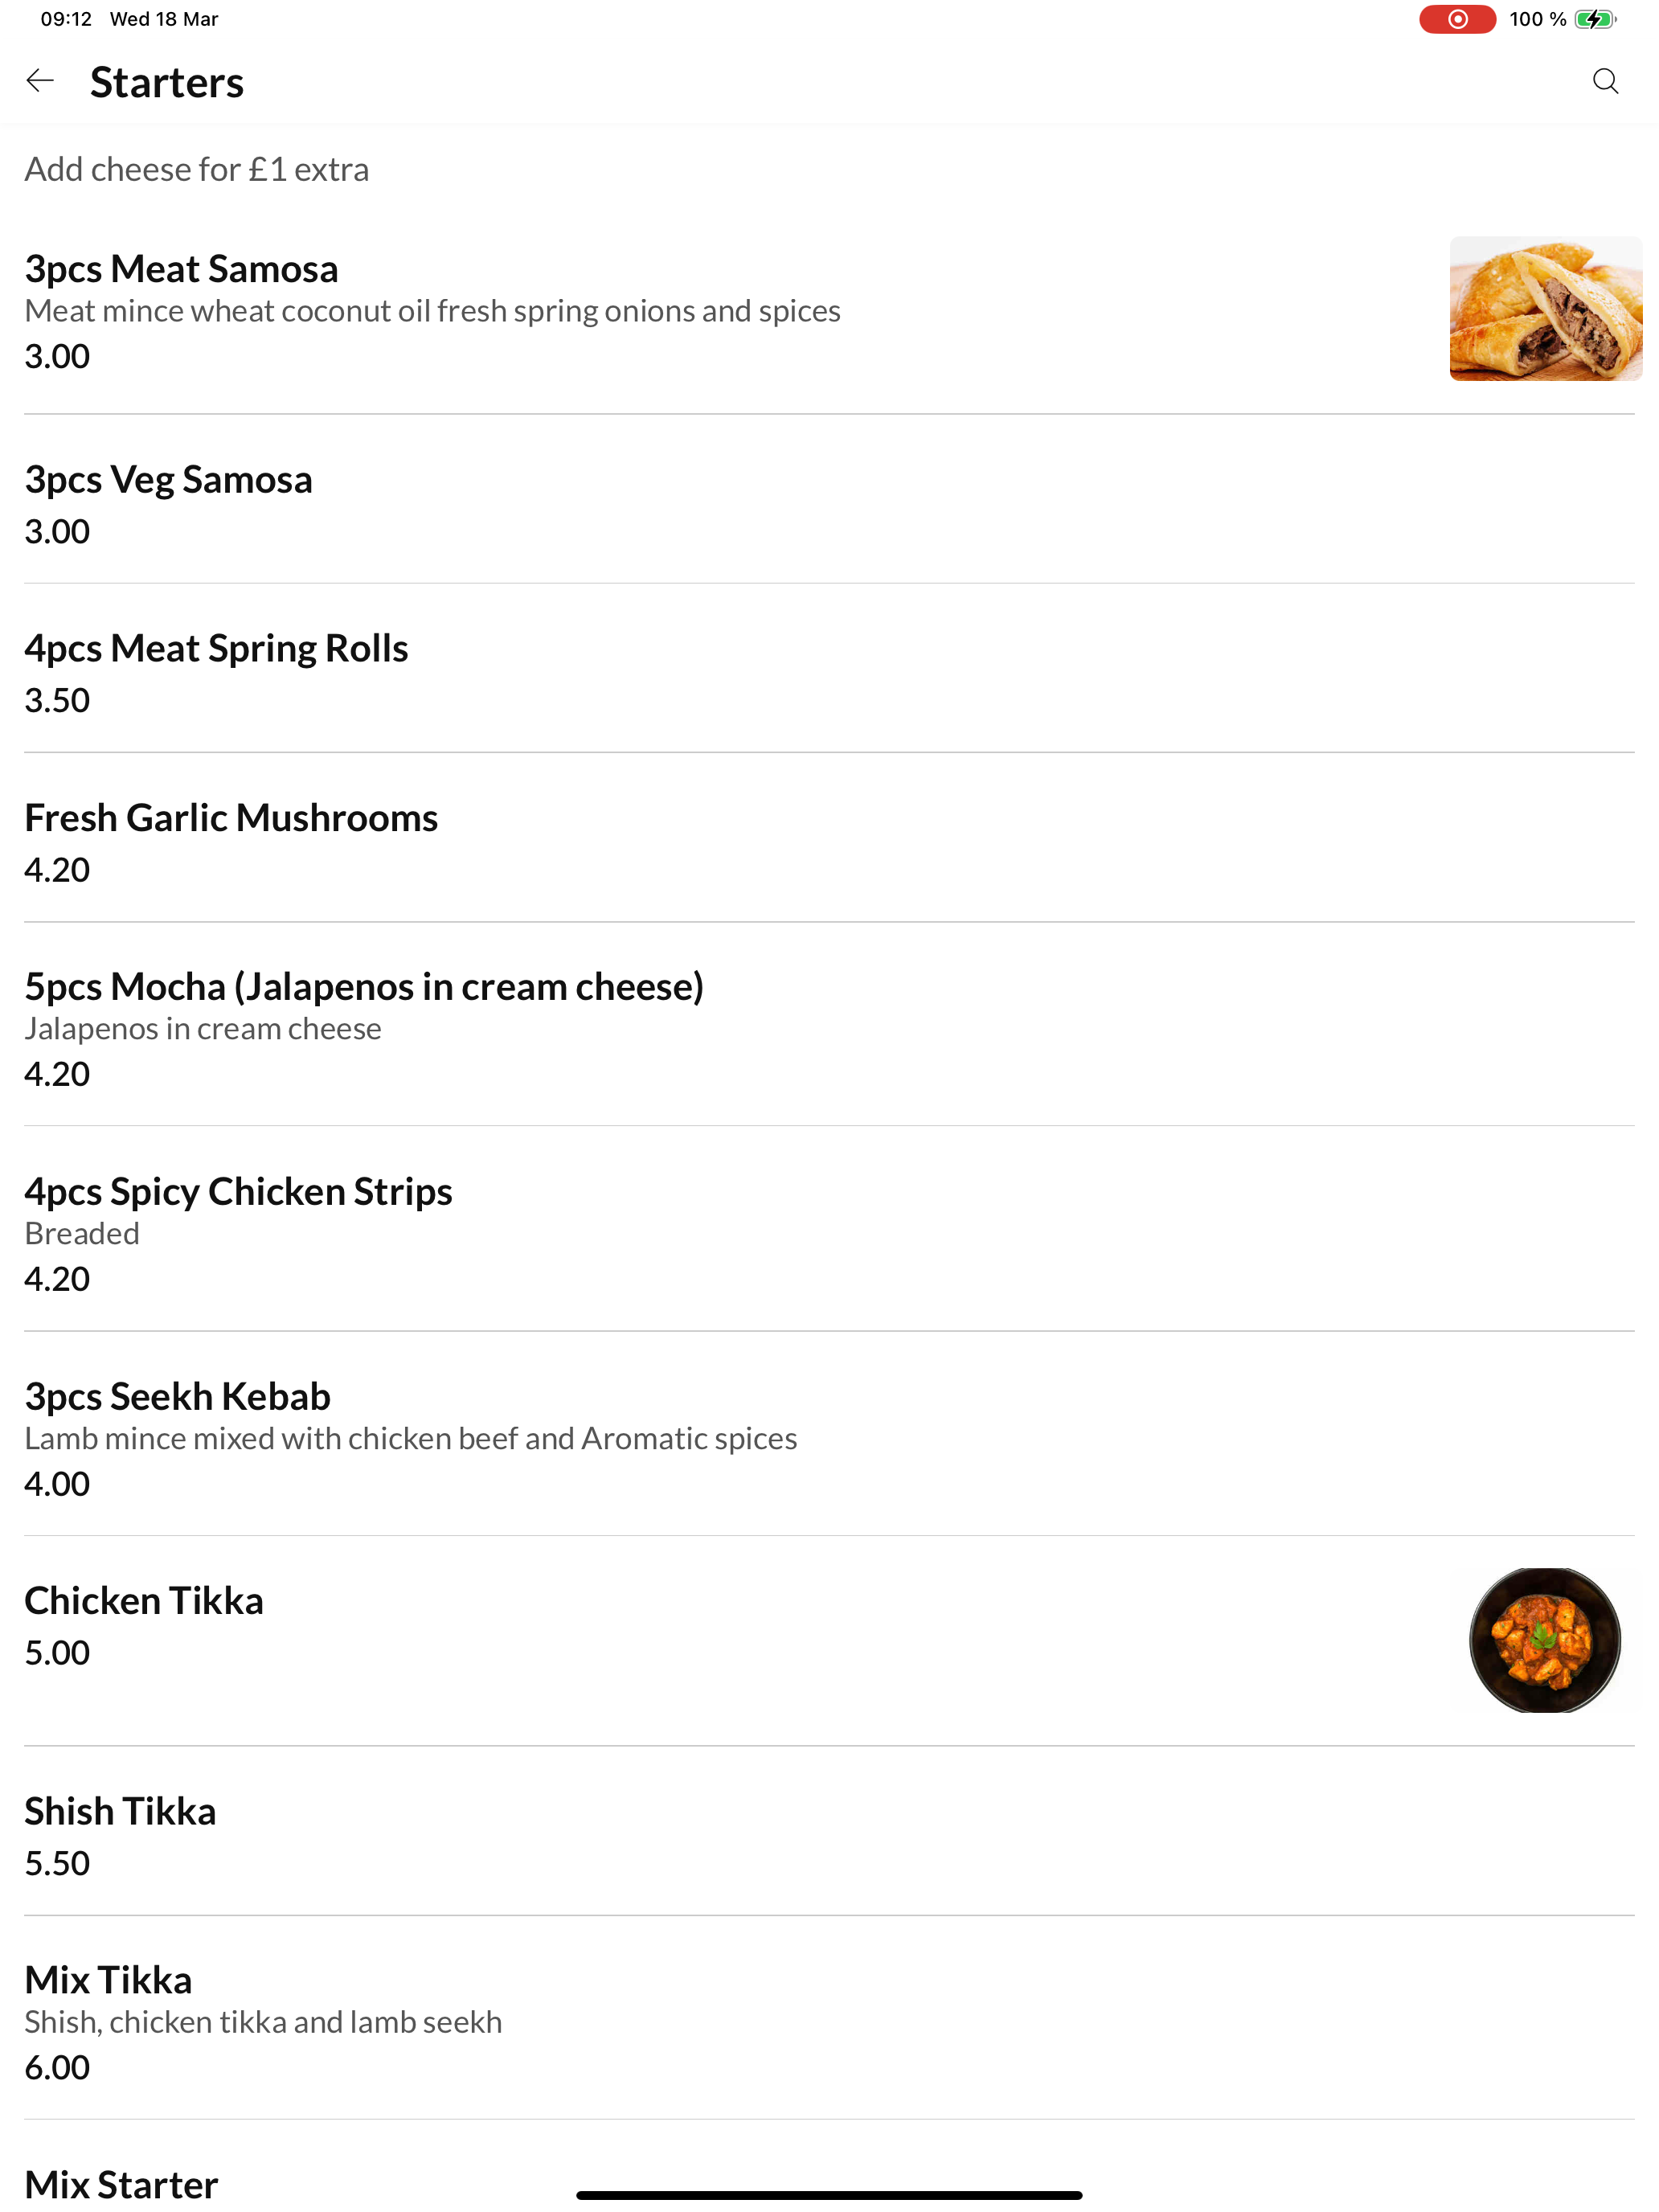Select Shish Tikka item
This screenshot has height=2212, width=1659.
[x=829, y=1832]
